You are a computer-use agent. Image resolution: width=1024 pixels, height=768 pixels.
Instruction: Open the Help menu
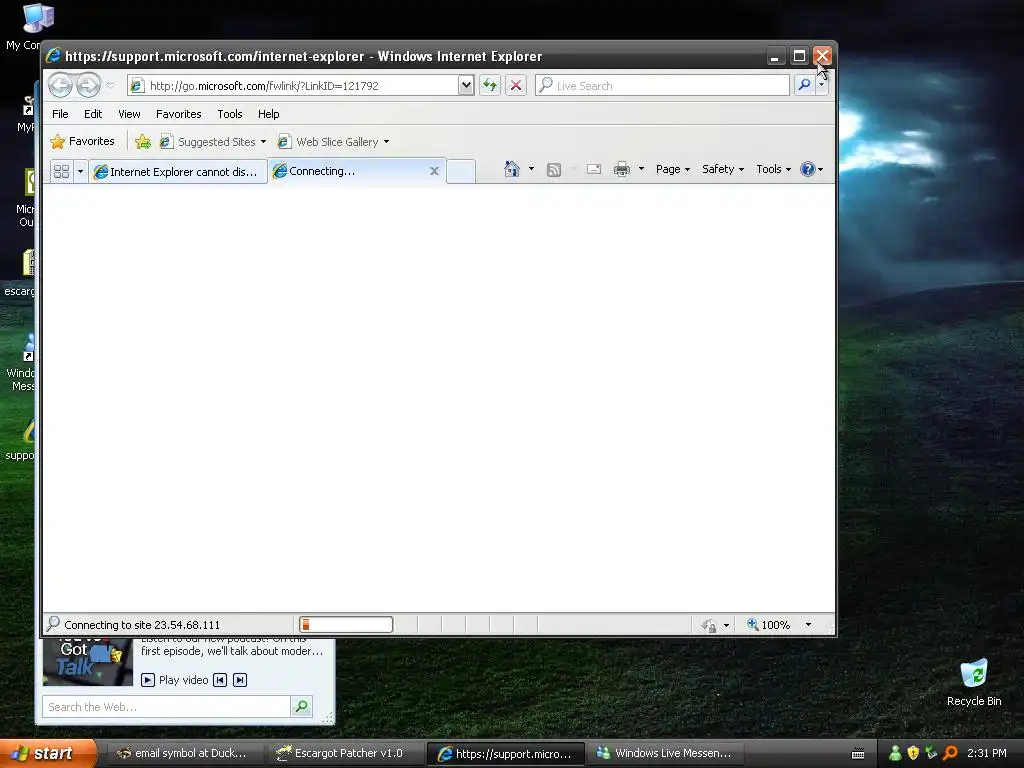tap(268, 114)
